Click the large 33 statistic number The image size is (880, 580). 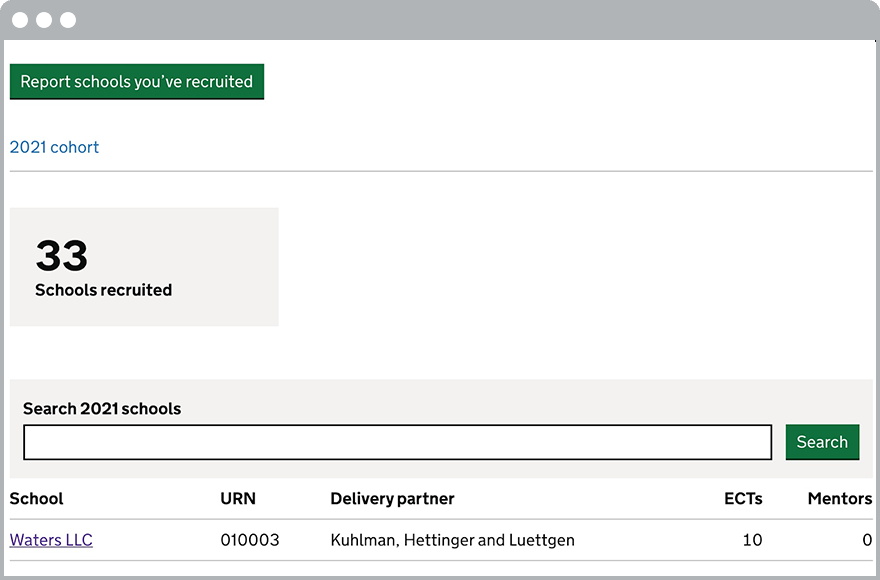[62, 256]
